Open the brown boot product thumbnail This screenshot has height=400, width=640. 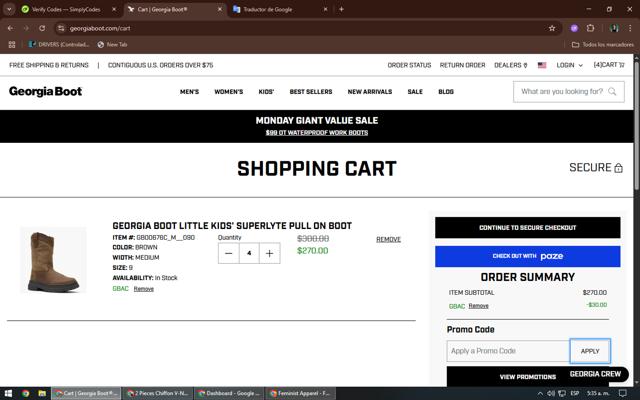point(53,260)
